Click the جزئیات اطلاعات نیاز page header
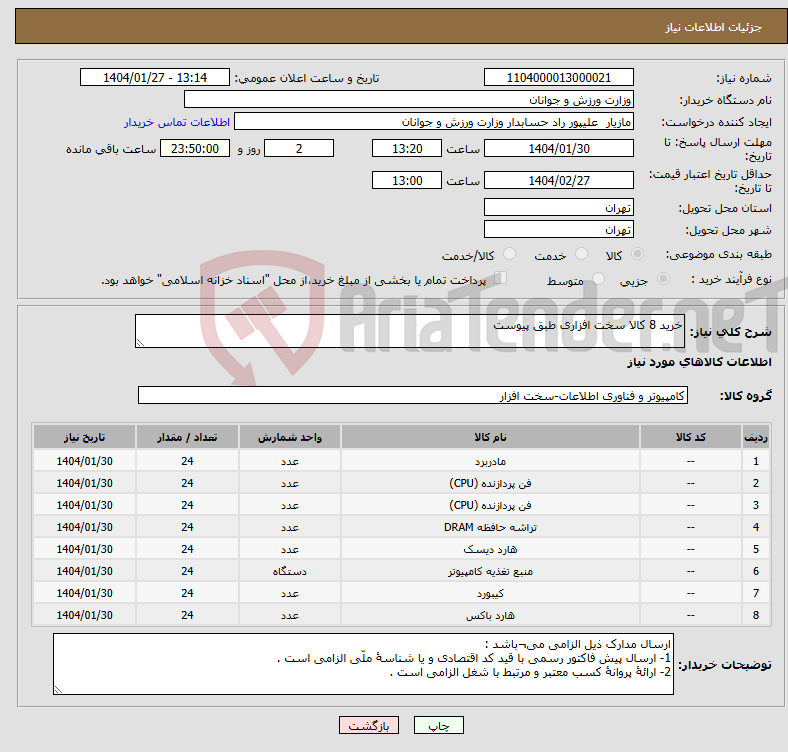788x752 pixels. 714,27
